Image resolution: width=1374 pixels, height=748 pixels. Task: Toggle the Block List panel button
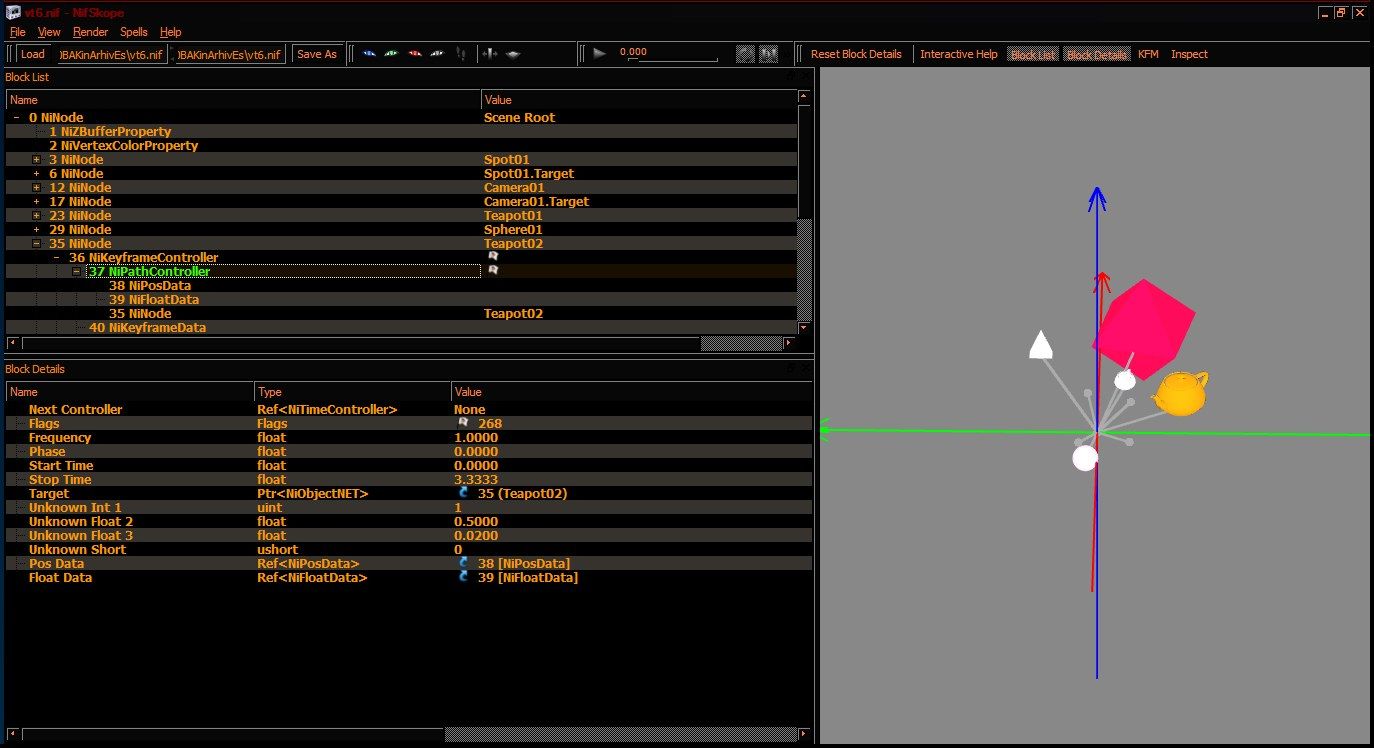(1033, 54)
